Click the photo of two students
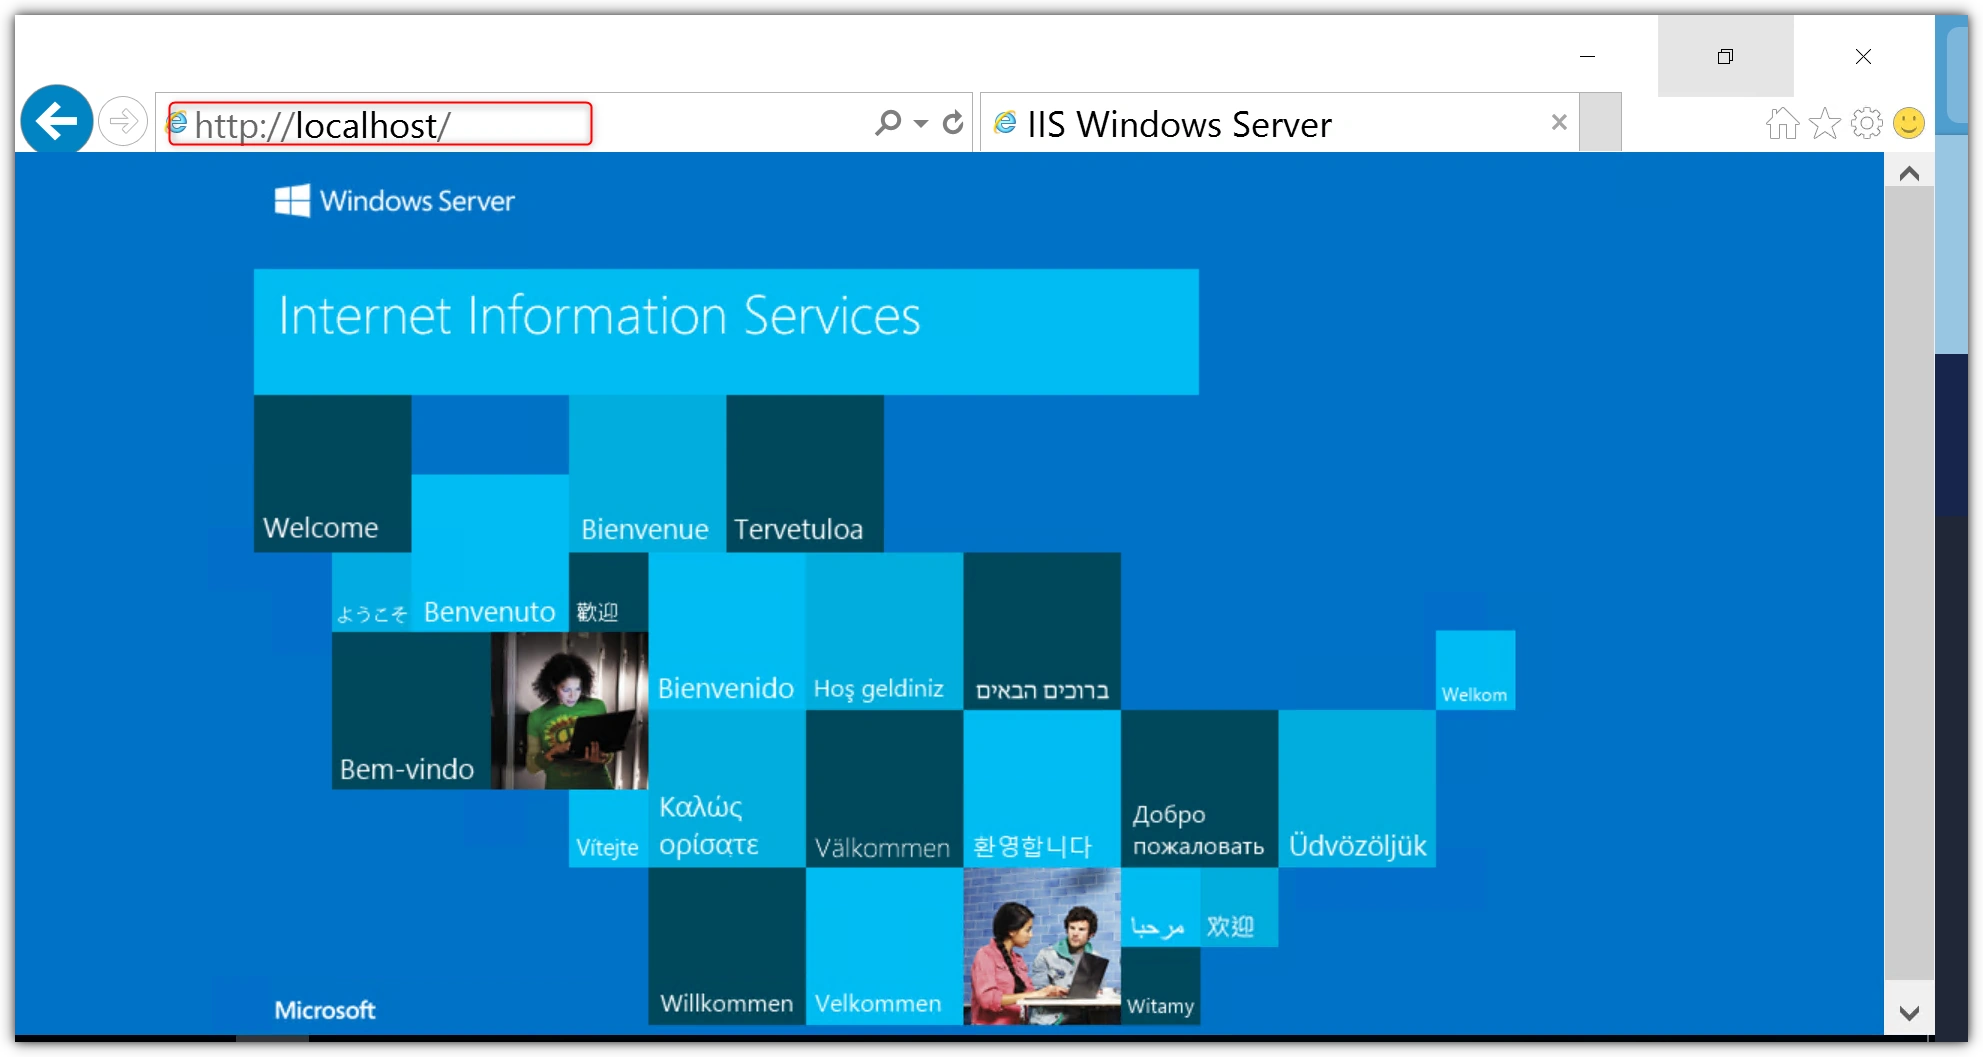1983x1057 pixels. (1041, 946)
